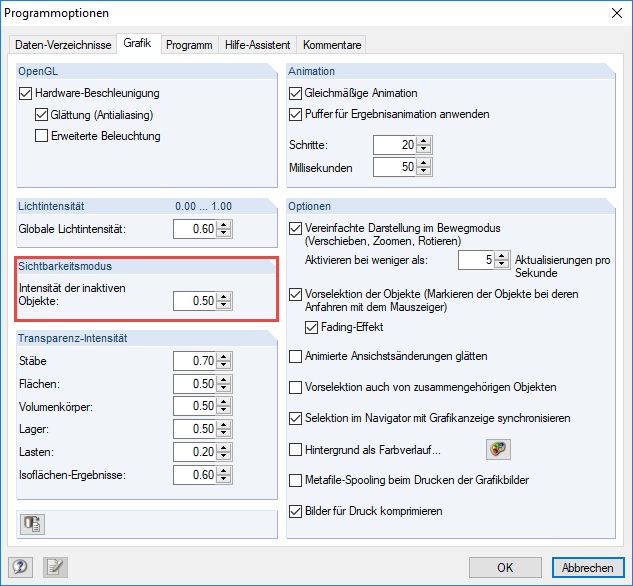Switch to the Daten-Verzeichnisse tab
633x586 pixels.
63,45
